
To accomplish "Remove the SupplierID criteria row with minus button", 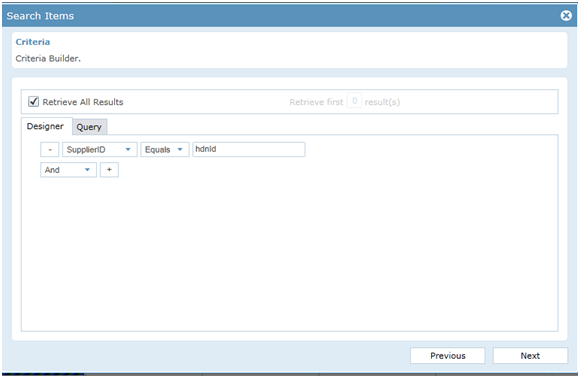I will click(x=50, y=150).
